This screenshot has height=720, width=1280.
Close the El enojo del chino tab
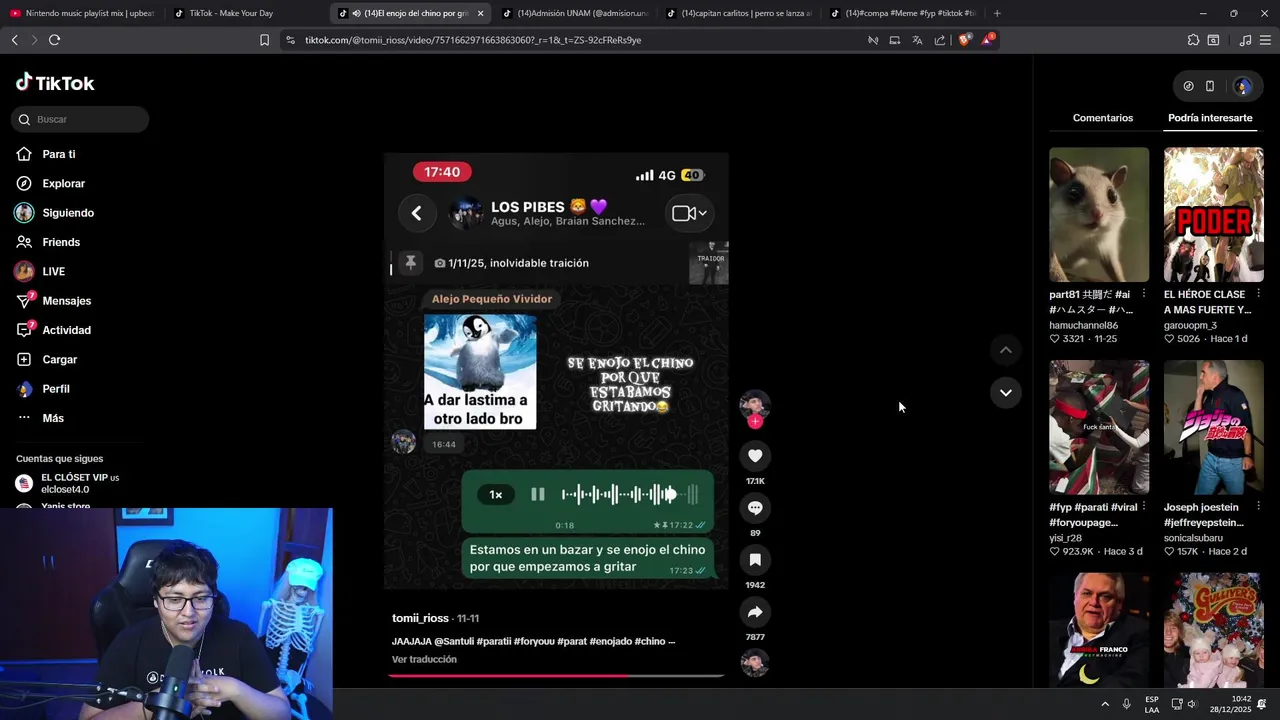pyautogui.click(x=480, y=13)
